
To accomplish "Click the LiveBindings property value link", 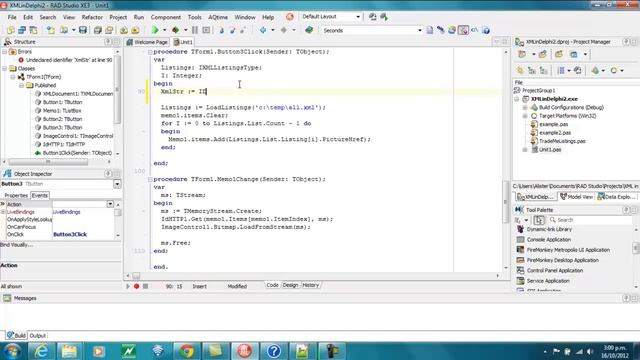I will (x=67, y=212).
